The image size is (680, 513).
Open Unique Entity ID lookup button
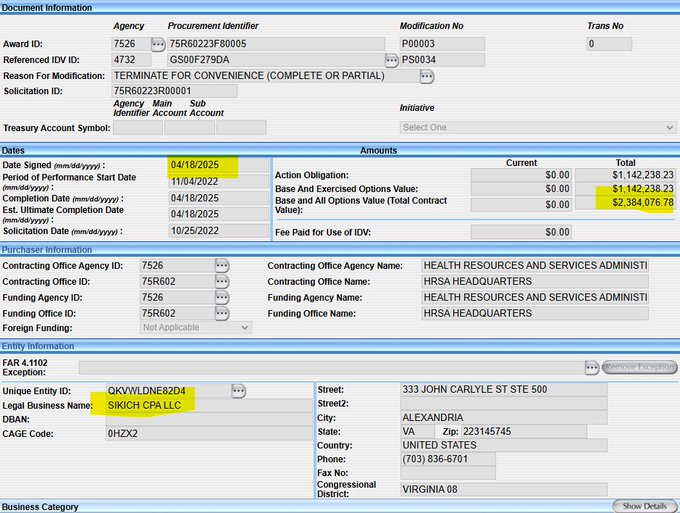238,390
